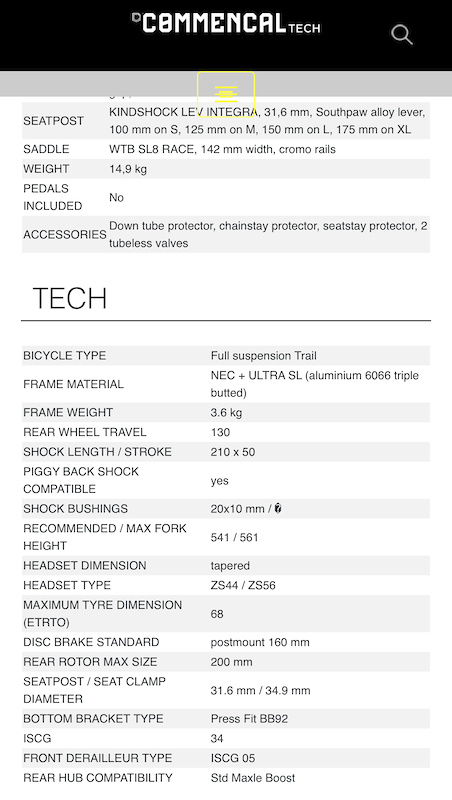This screenshot has width=452, height=800.
Task: Select the SHOCK LENGTH / STROKE row
Action: (226, 452)
